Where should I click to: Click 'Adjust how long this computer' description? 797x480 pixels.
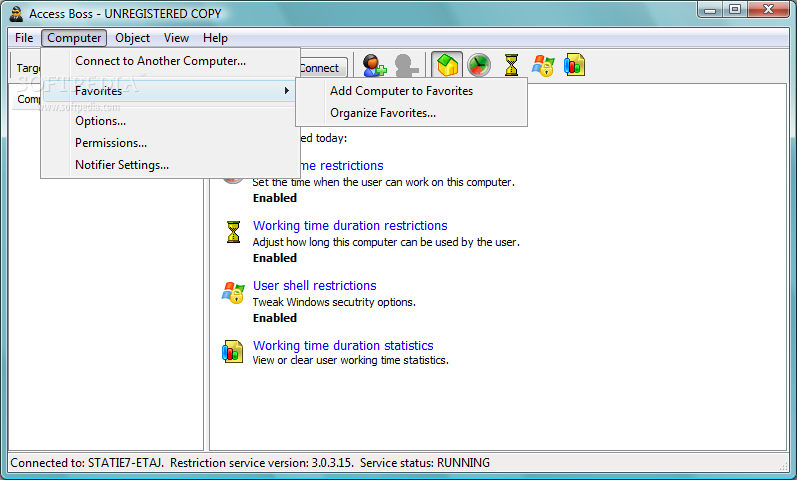click(386, 242)
